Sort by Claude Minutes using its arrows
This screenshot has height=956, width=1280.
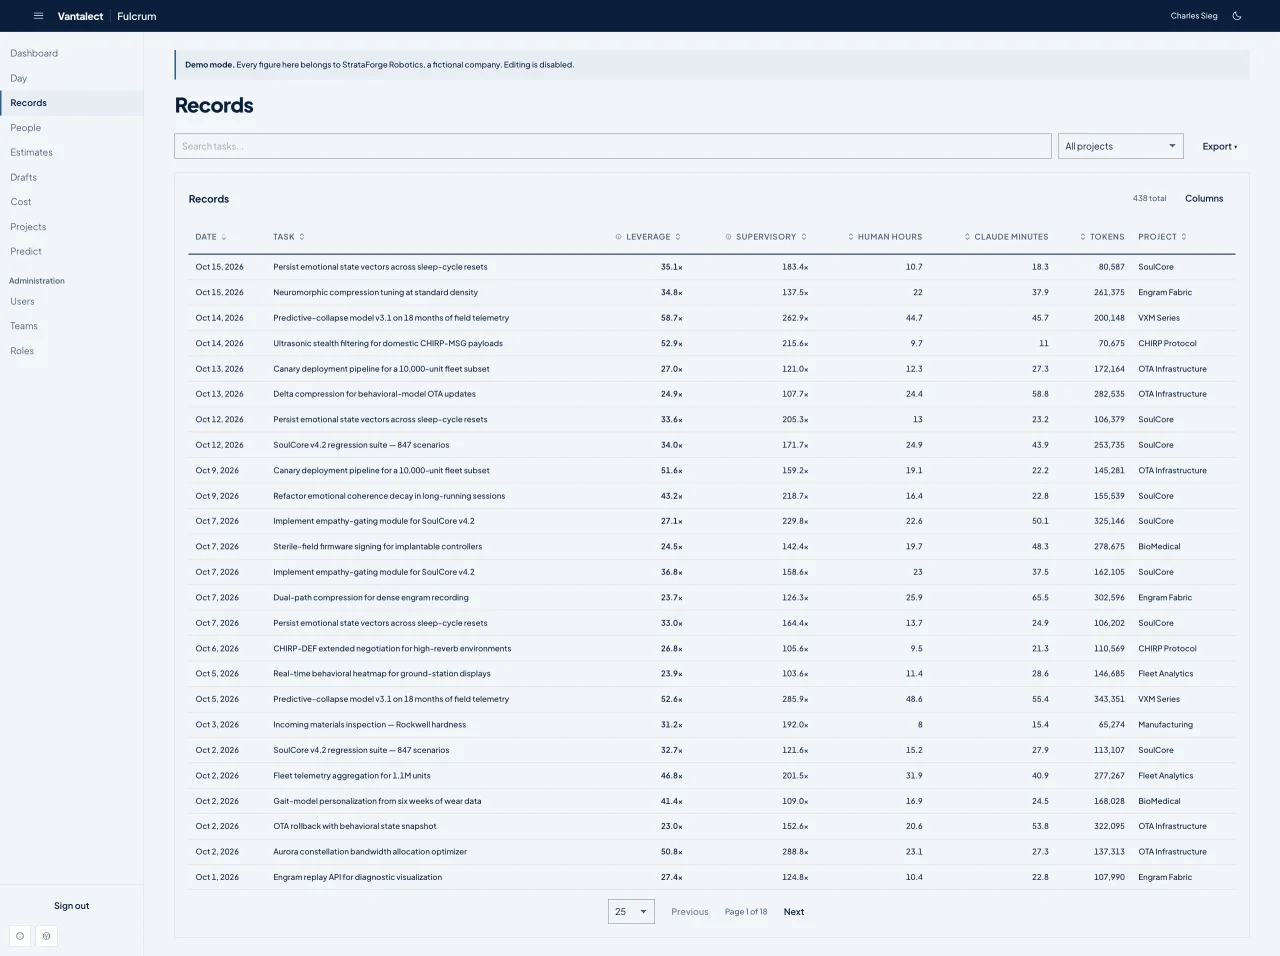tap(968, 237)
